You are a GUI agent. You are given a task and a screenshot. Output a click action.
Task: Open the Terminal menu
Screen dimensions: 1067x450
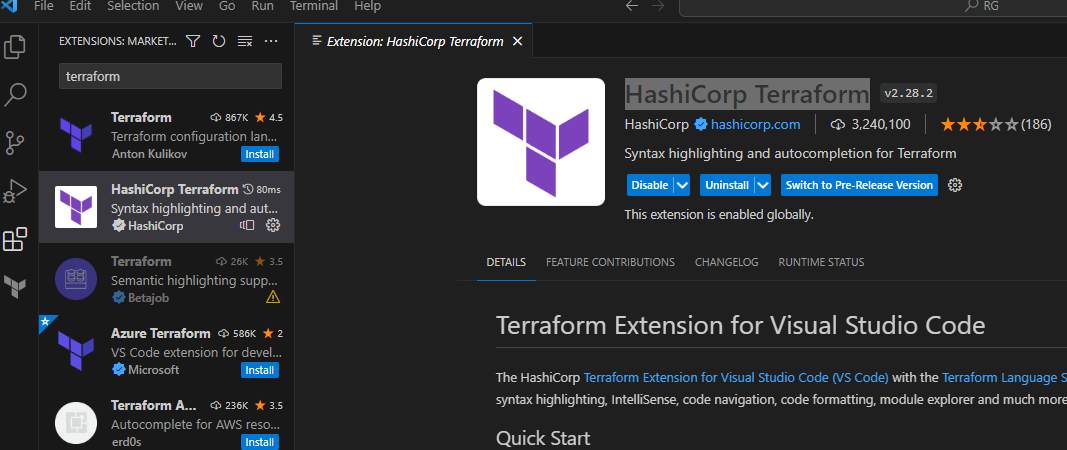tap(316, 6)
